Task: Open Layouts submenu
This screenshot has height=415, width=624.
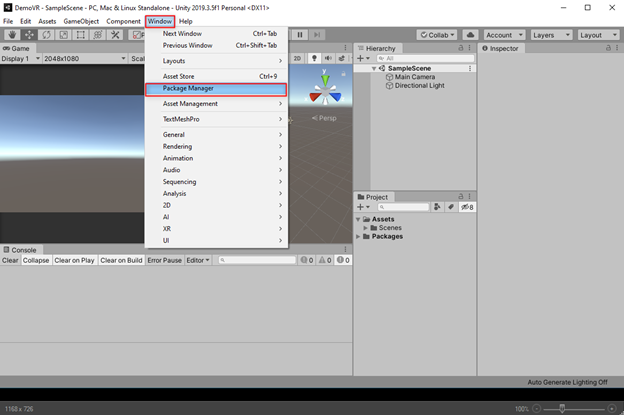Action: (x=216, y=61)
